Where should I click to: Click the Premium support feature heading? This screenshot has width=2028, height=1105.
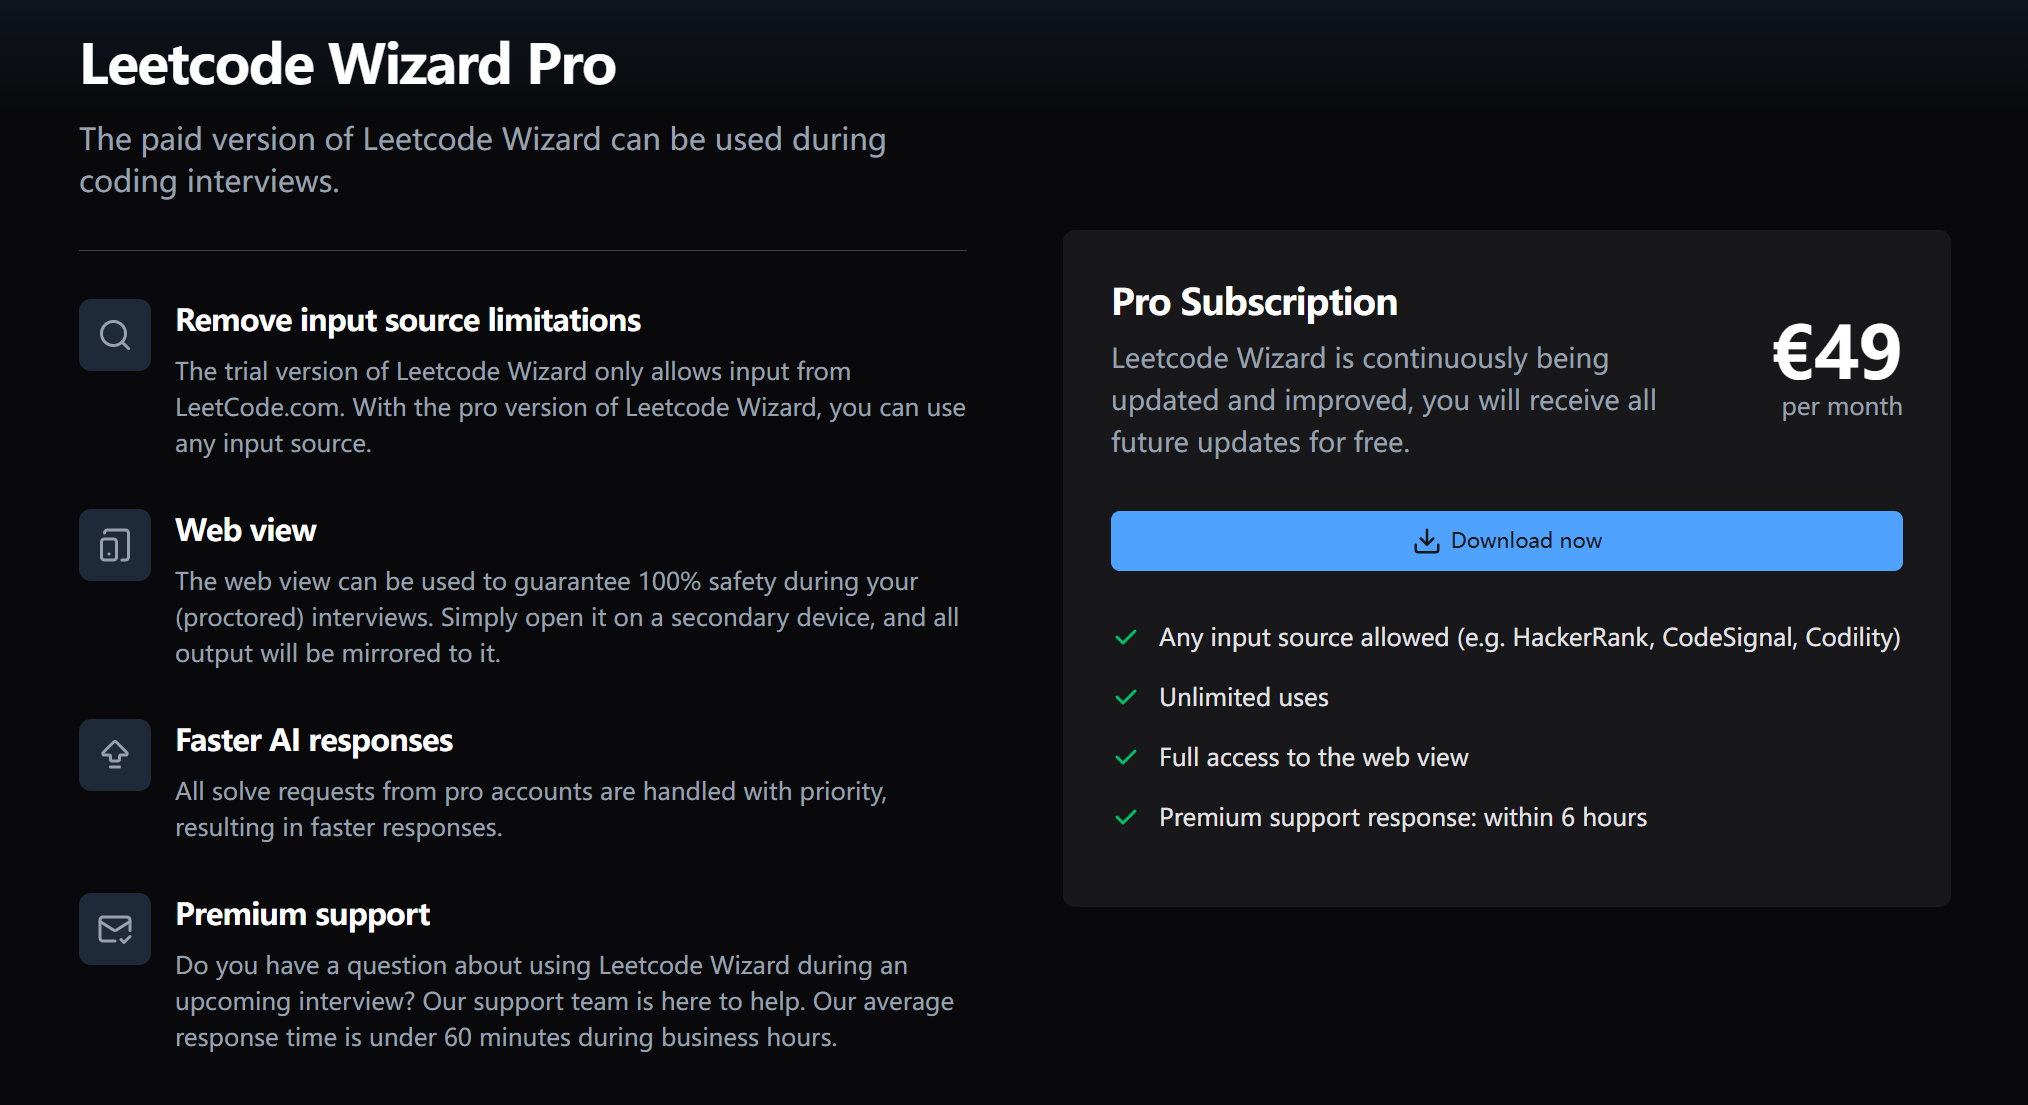[x=303, y=914]
